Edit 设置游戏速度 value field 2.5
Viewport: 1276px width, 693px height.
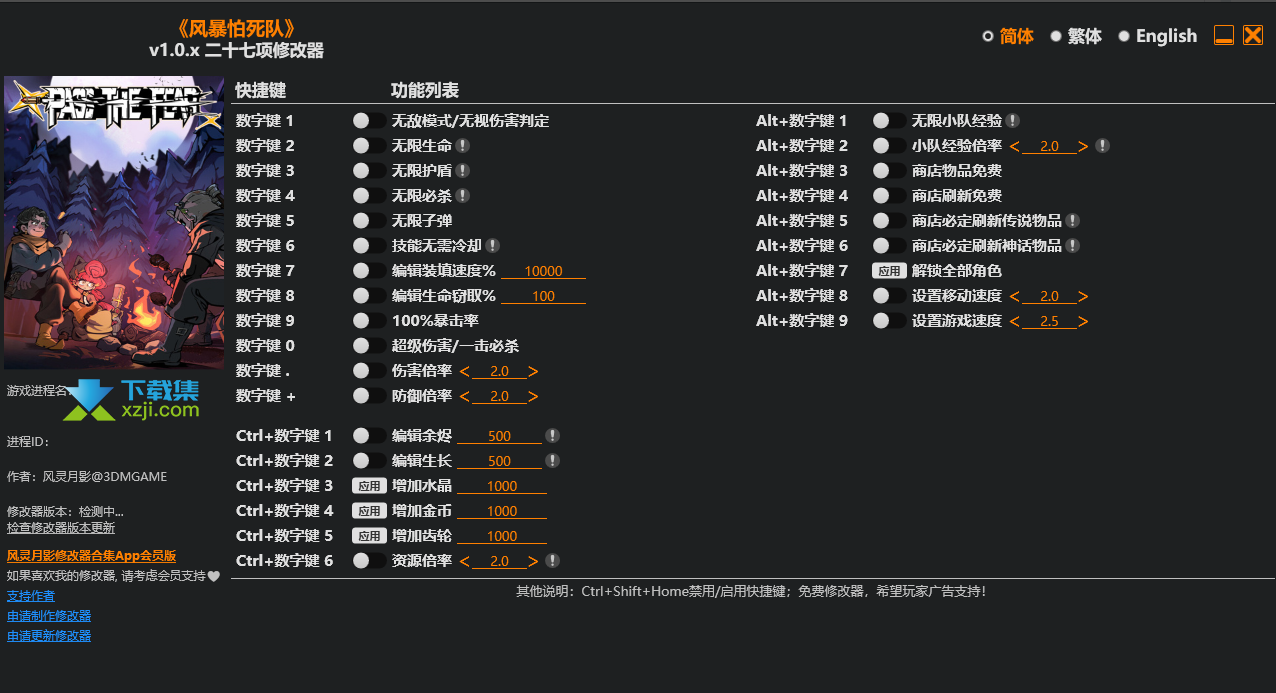[1049, 321]
